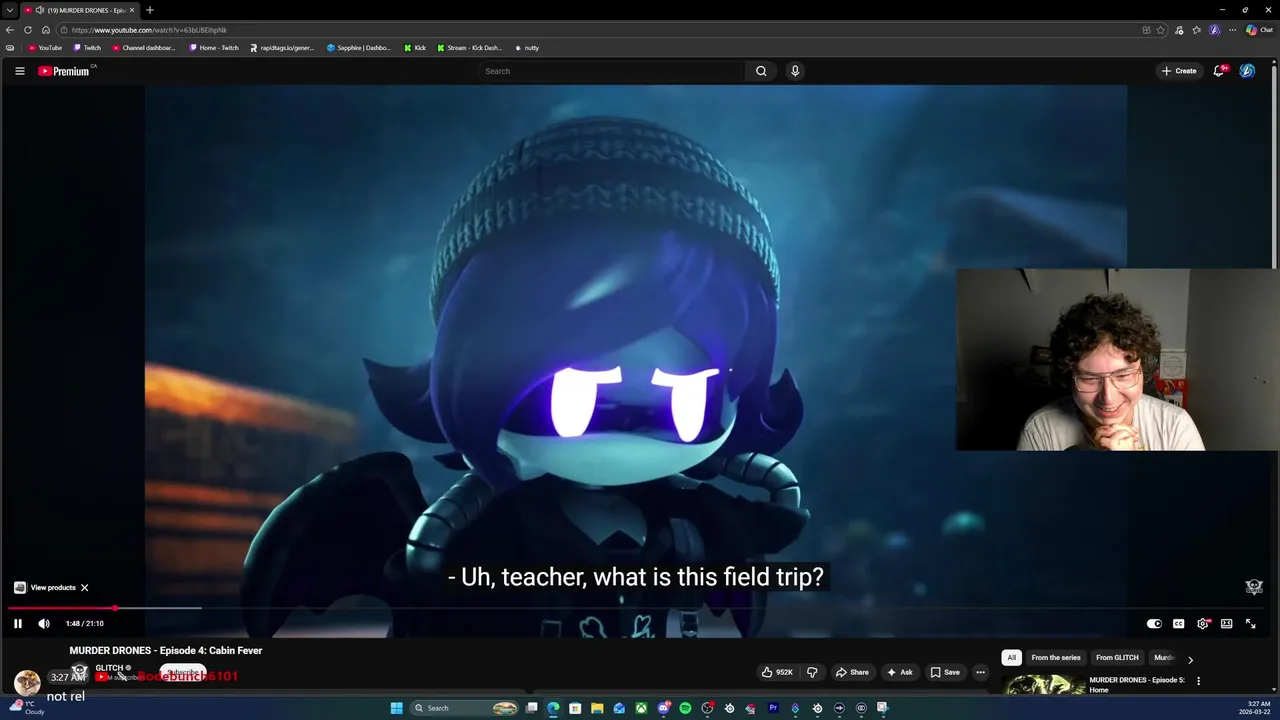
Task: Open the browser favorites list
Action: [1197, 30]
